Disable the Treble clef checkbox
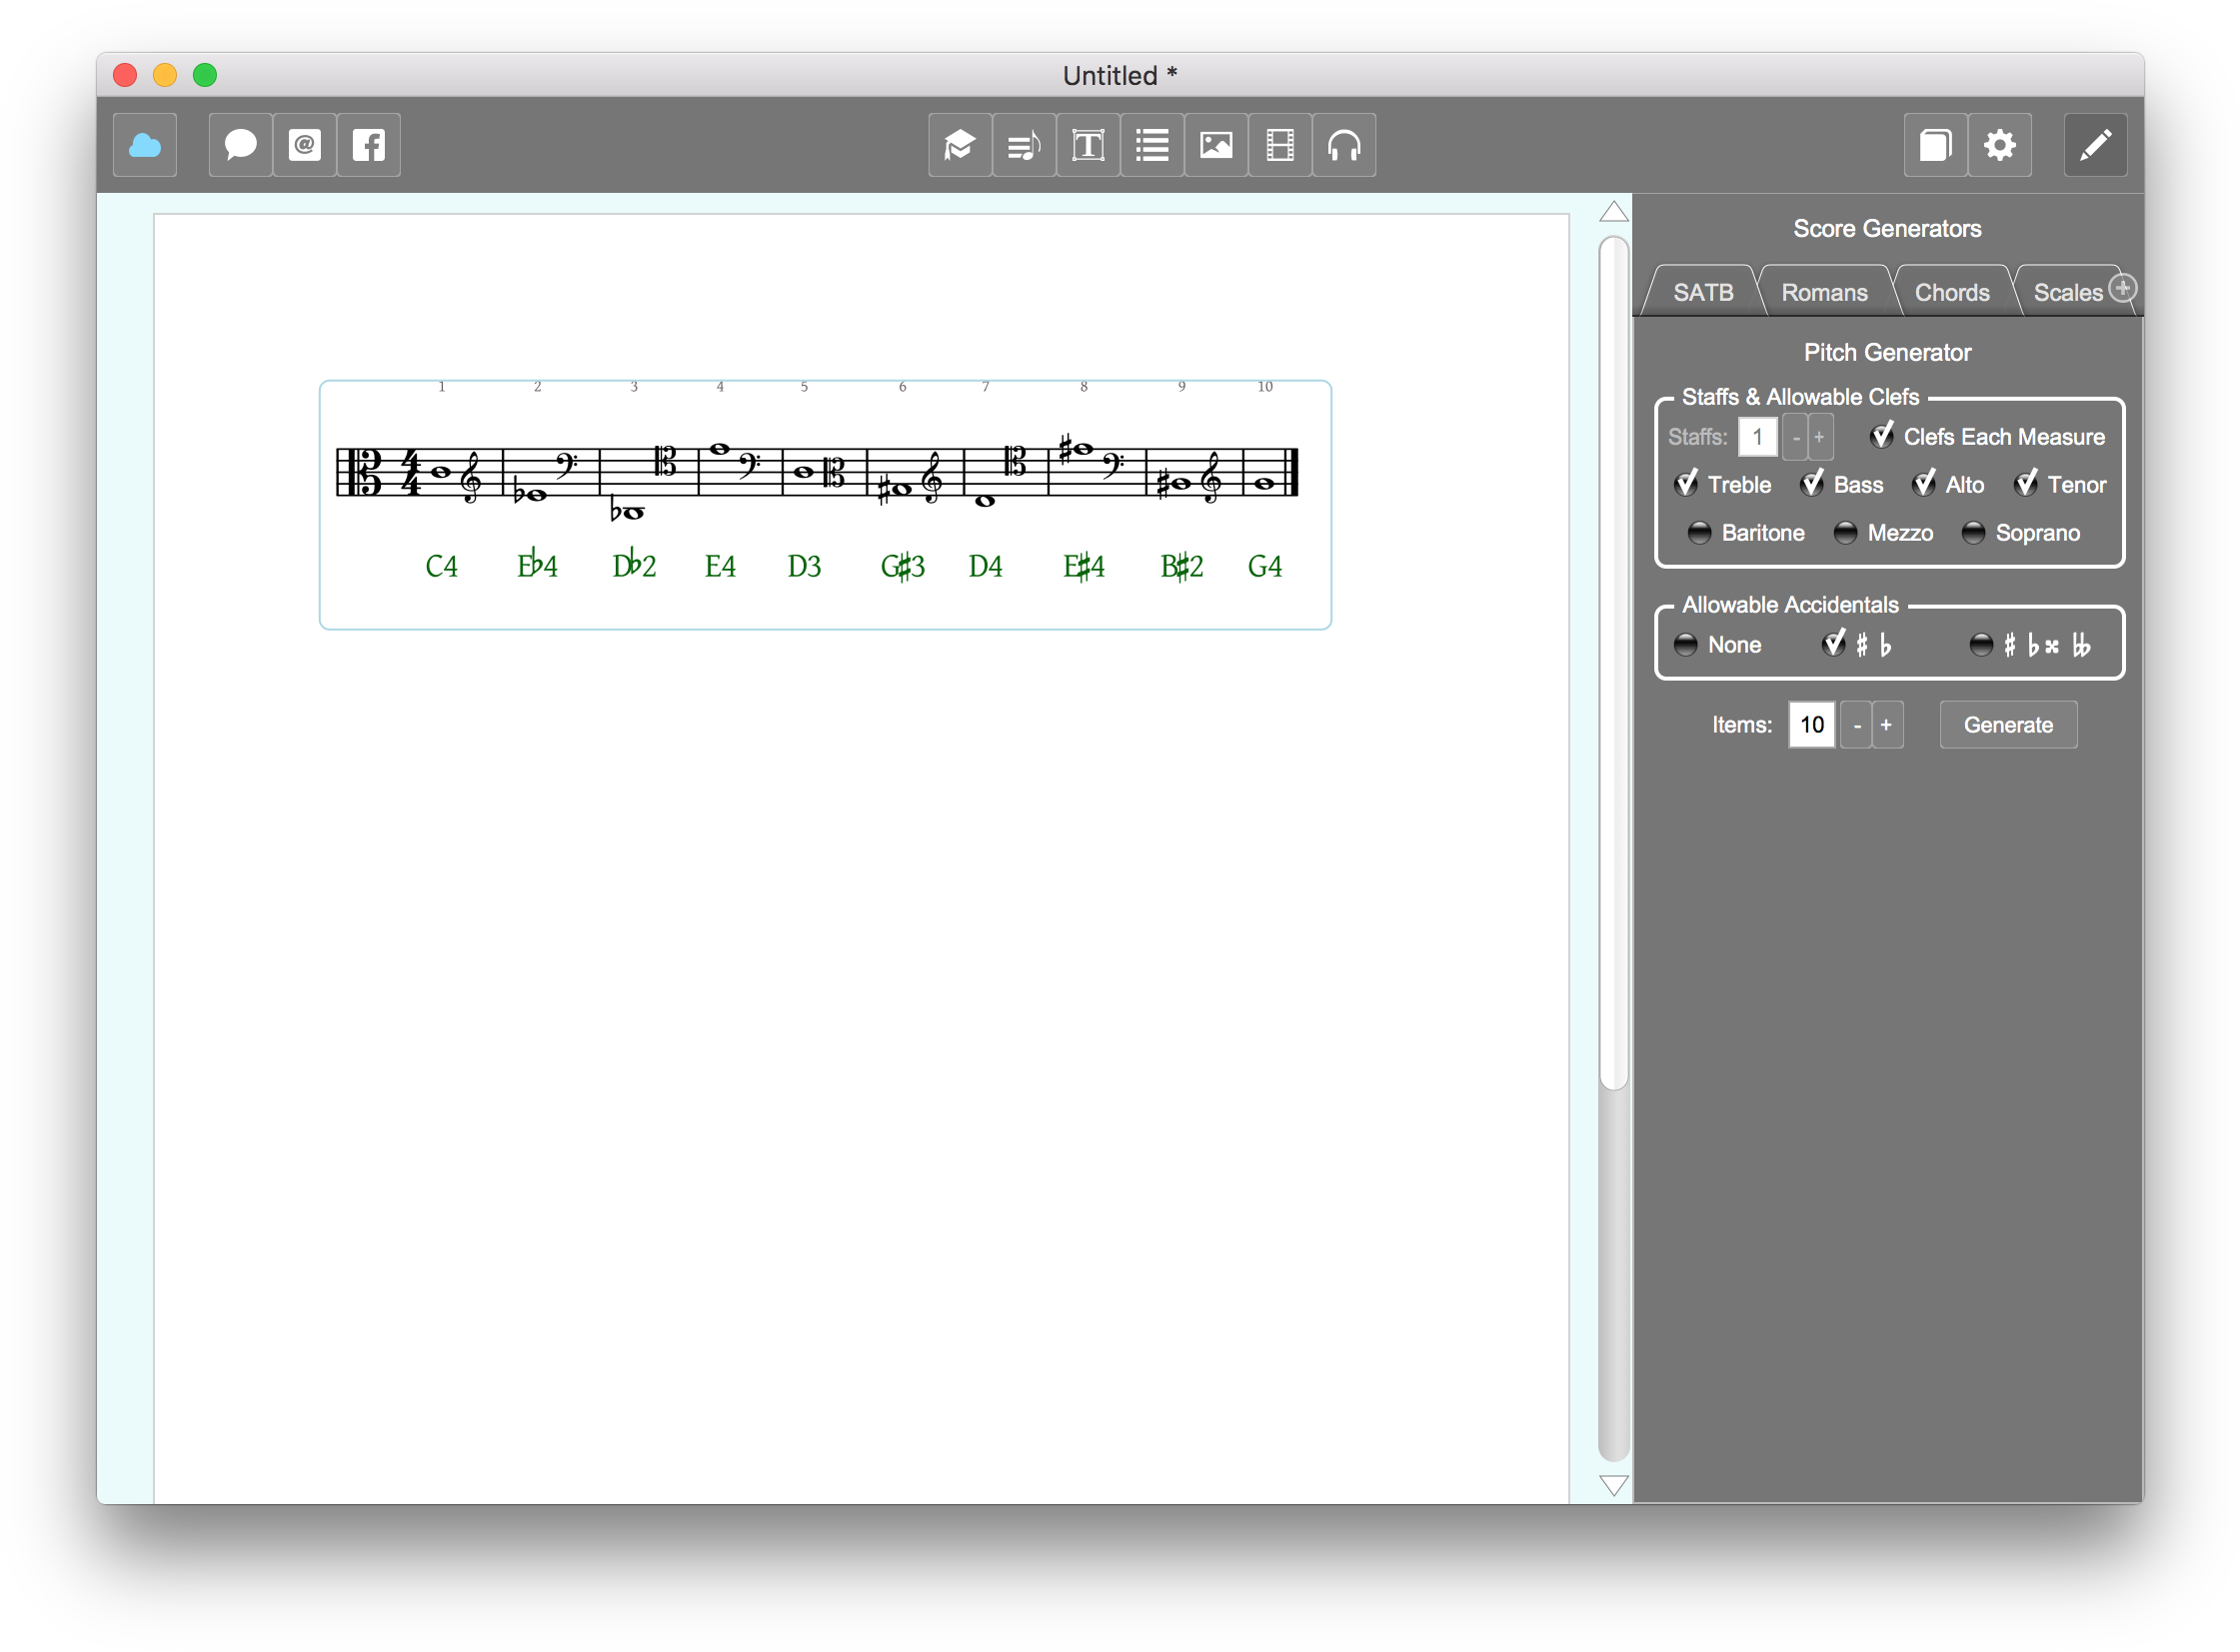 [x=1686, y=484]
